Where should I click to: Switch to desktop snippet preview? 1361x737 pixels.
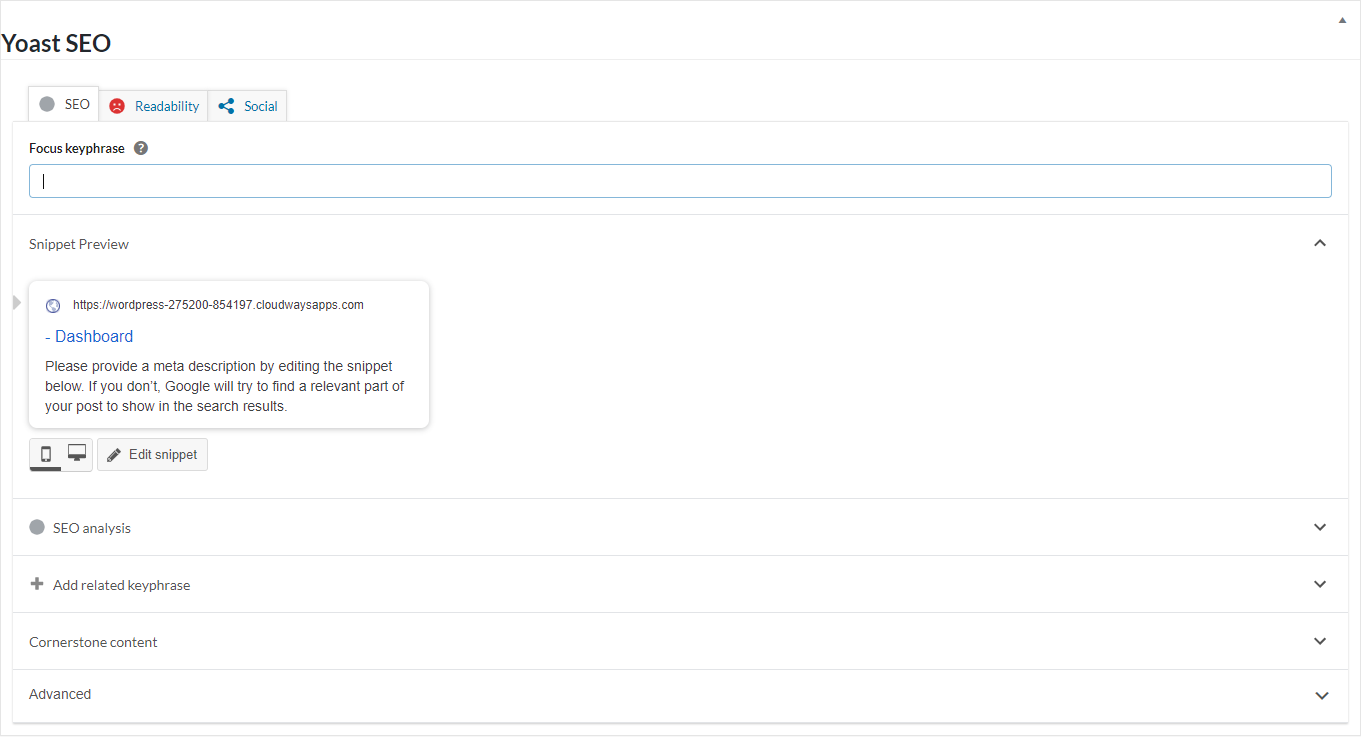click(76, 454)
